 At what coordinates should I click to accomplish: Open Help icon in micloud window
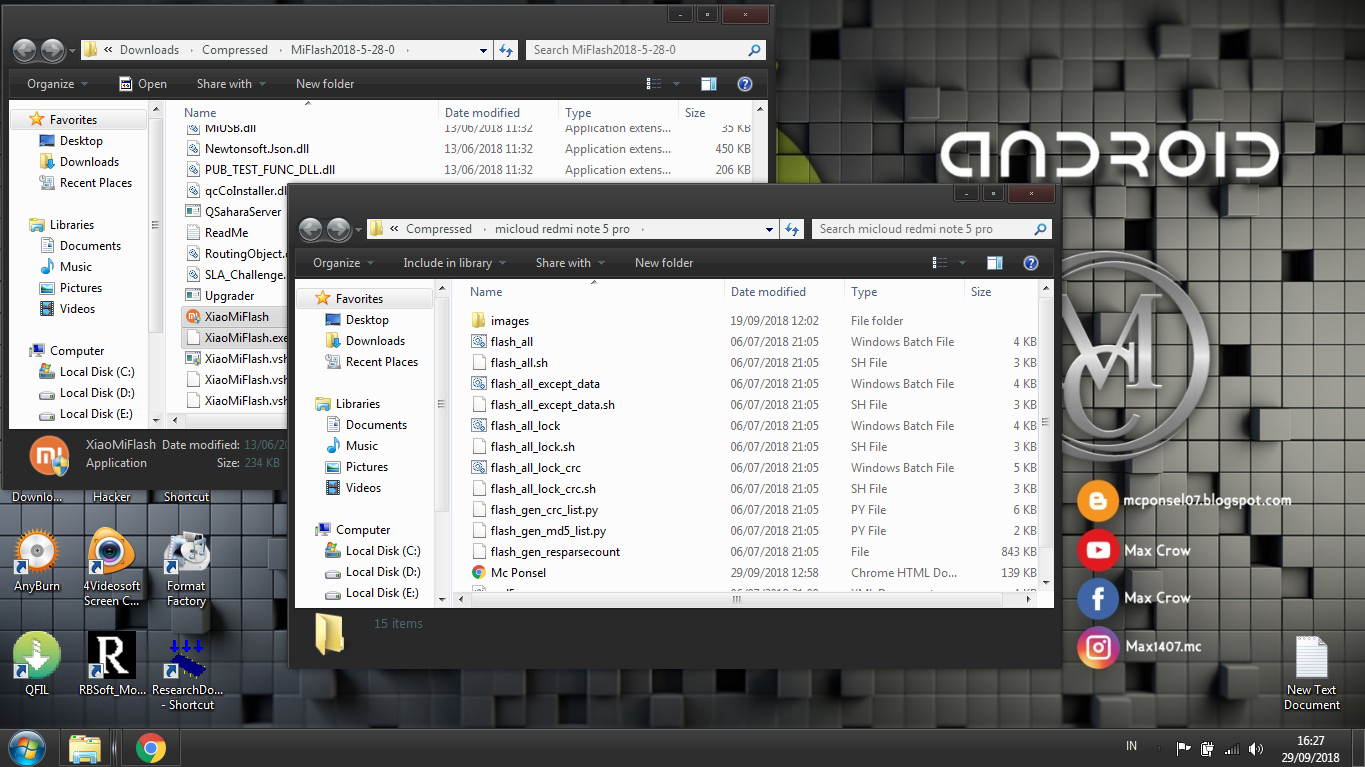(1030, 263)
